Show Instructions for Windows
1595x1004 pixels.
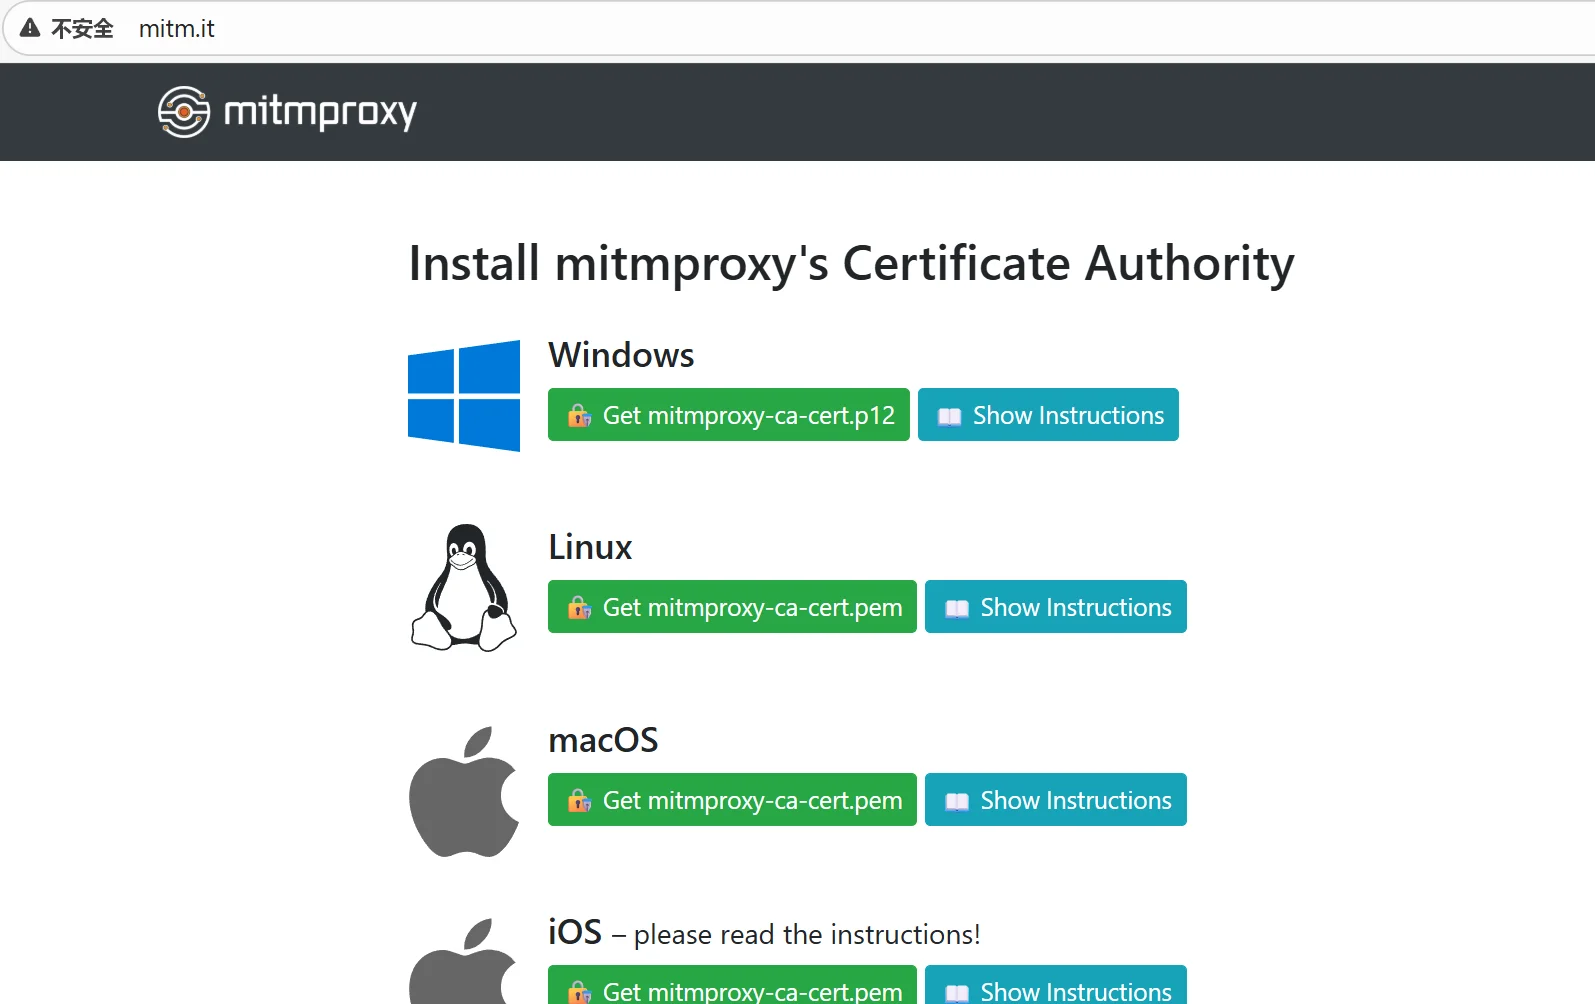pyautogui.click(x=1048, y=415)
